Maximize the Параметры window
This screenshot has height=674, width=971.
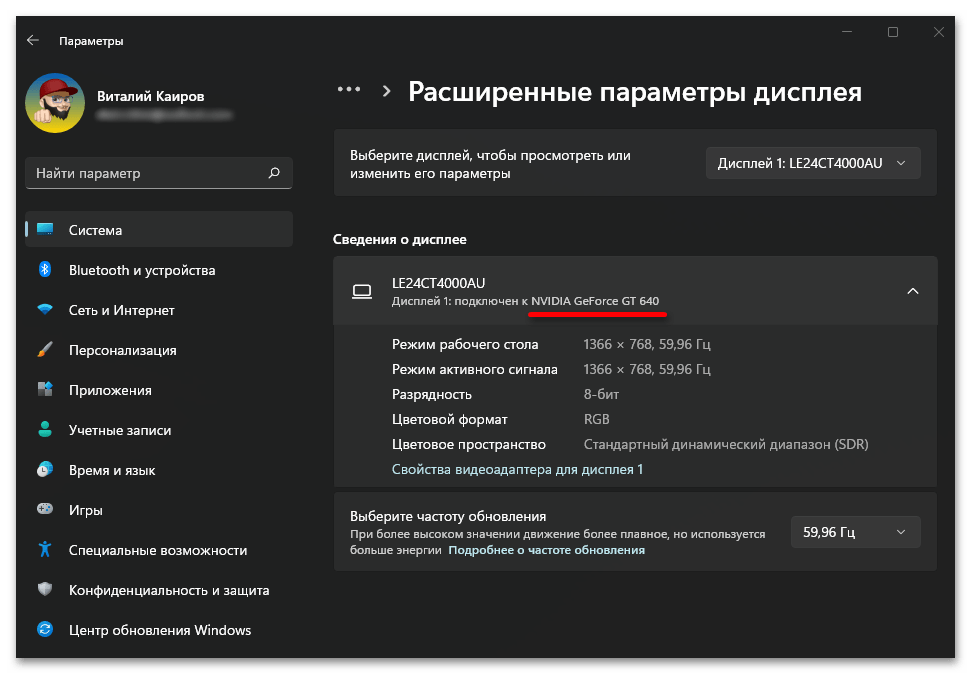(x=892, y=32)
